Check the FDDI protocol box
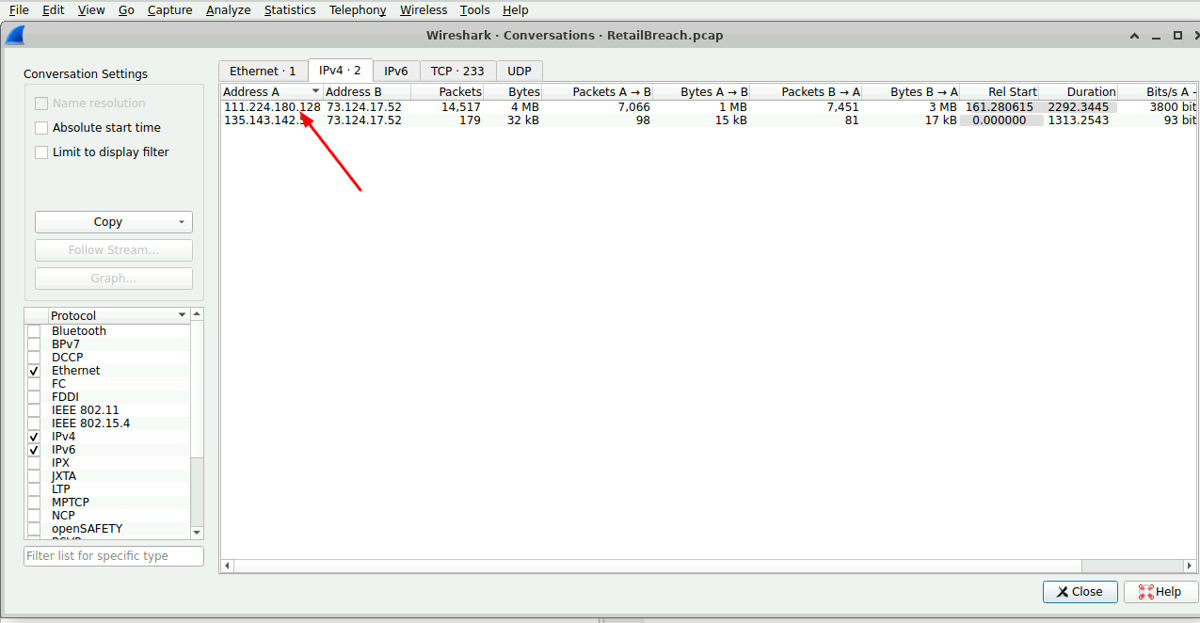This screenshot has height=623, width=1200. [x=34, y=397]
